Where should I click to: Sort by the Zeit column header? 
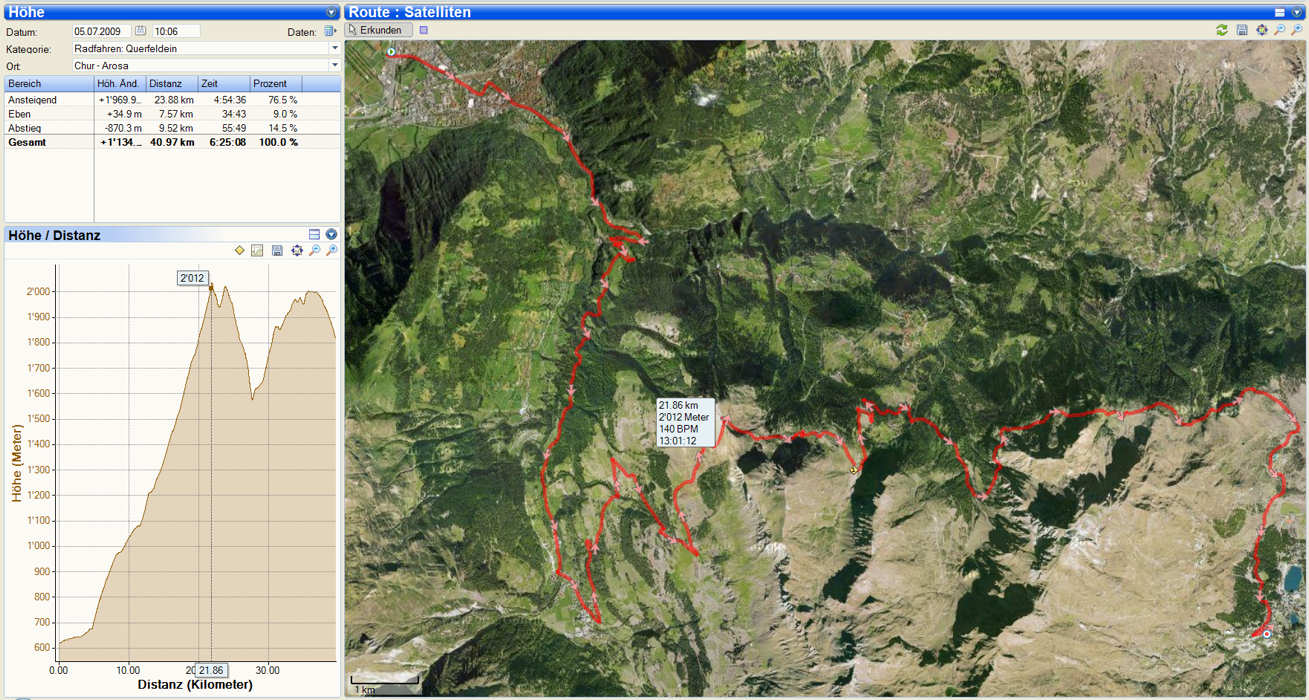point(224,84)
